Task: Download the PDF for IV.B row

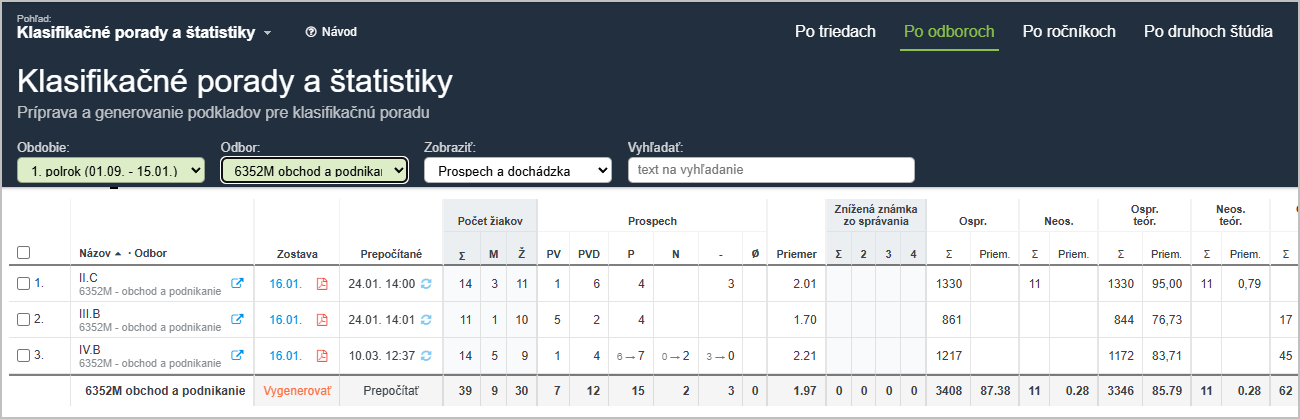Action: [322, 355]
